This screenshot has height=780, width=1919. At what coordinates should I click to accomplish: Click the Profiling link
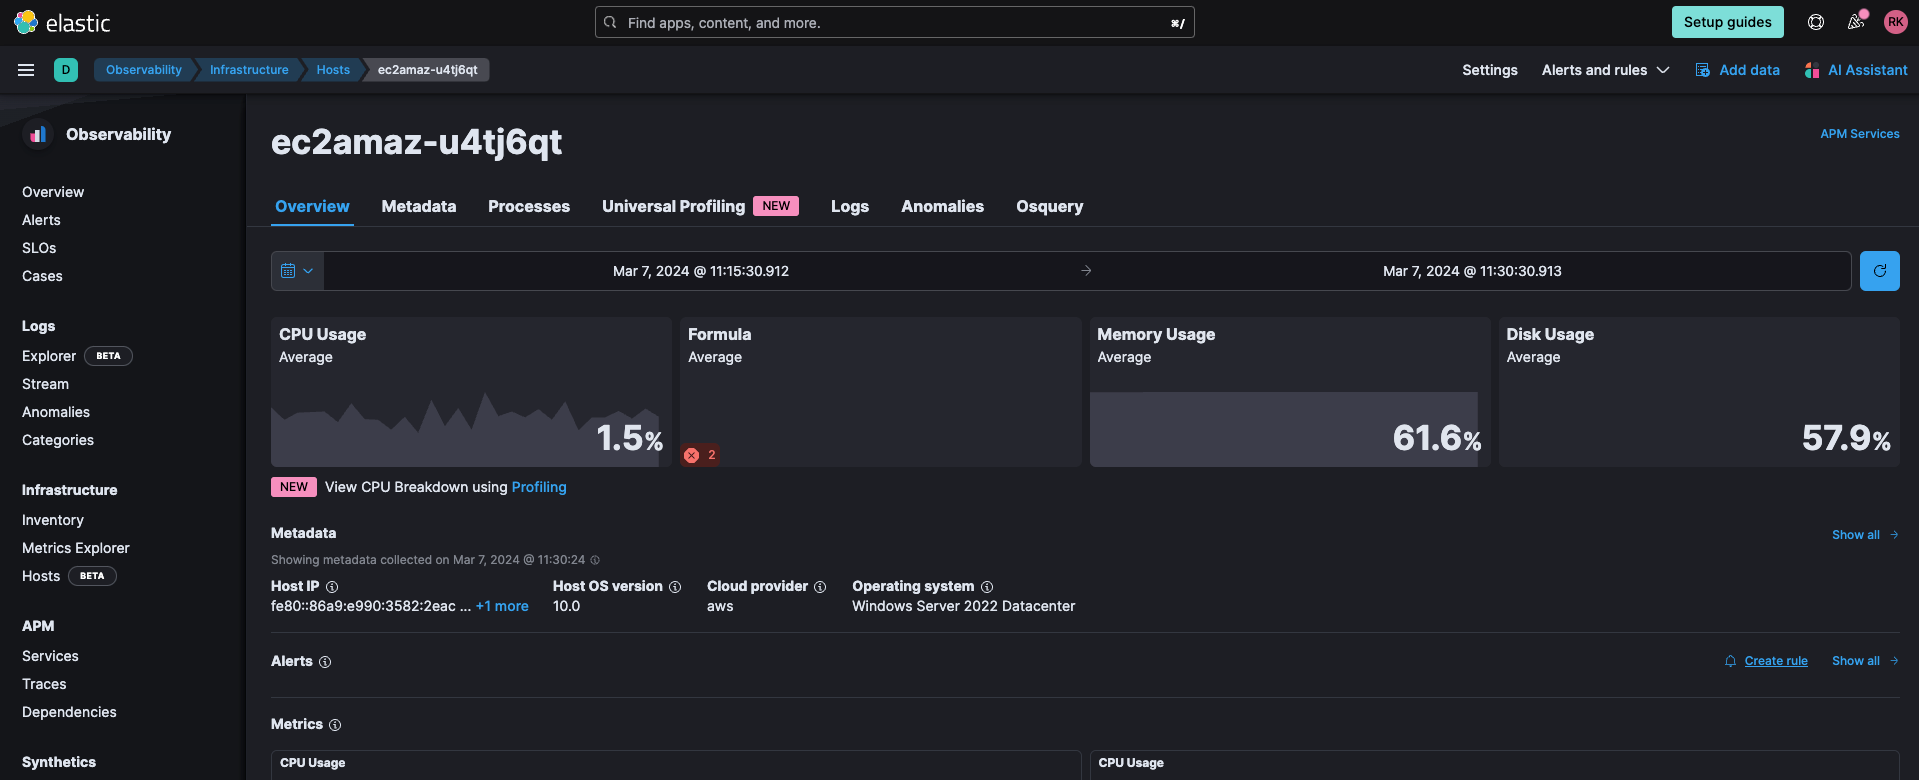539,487
